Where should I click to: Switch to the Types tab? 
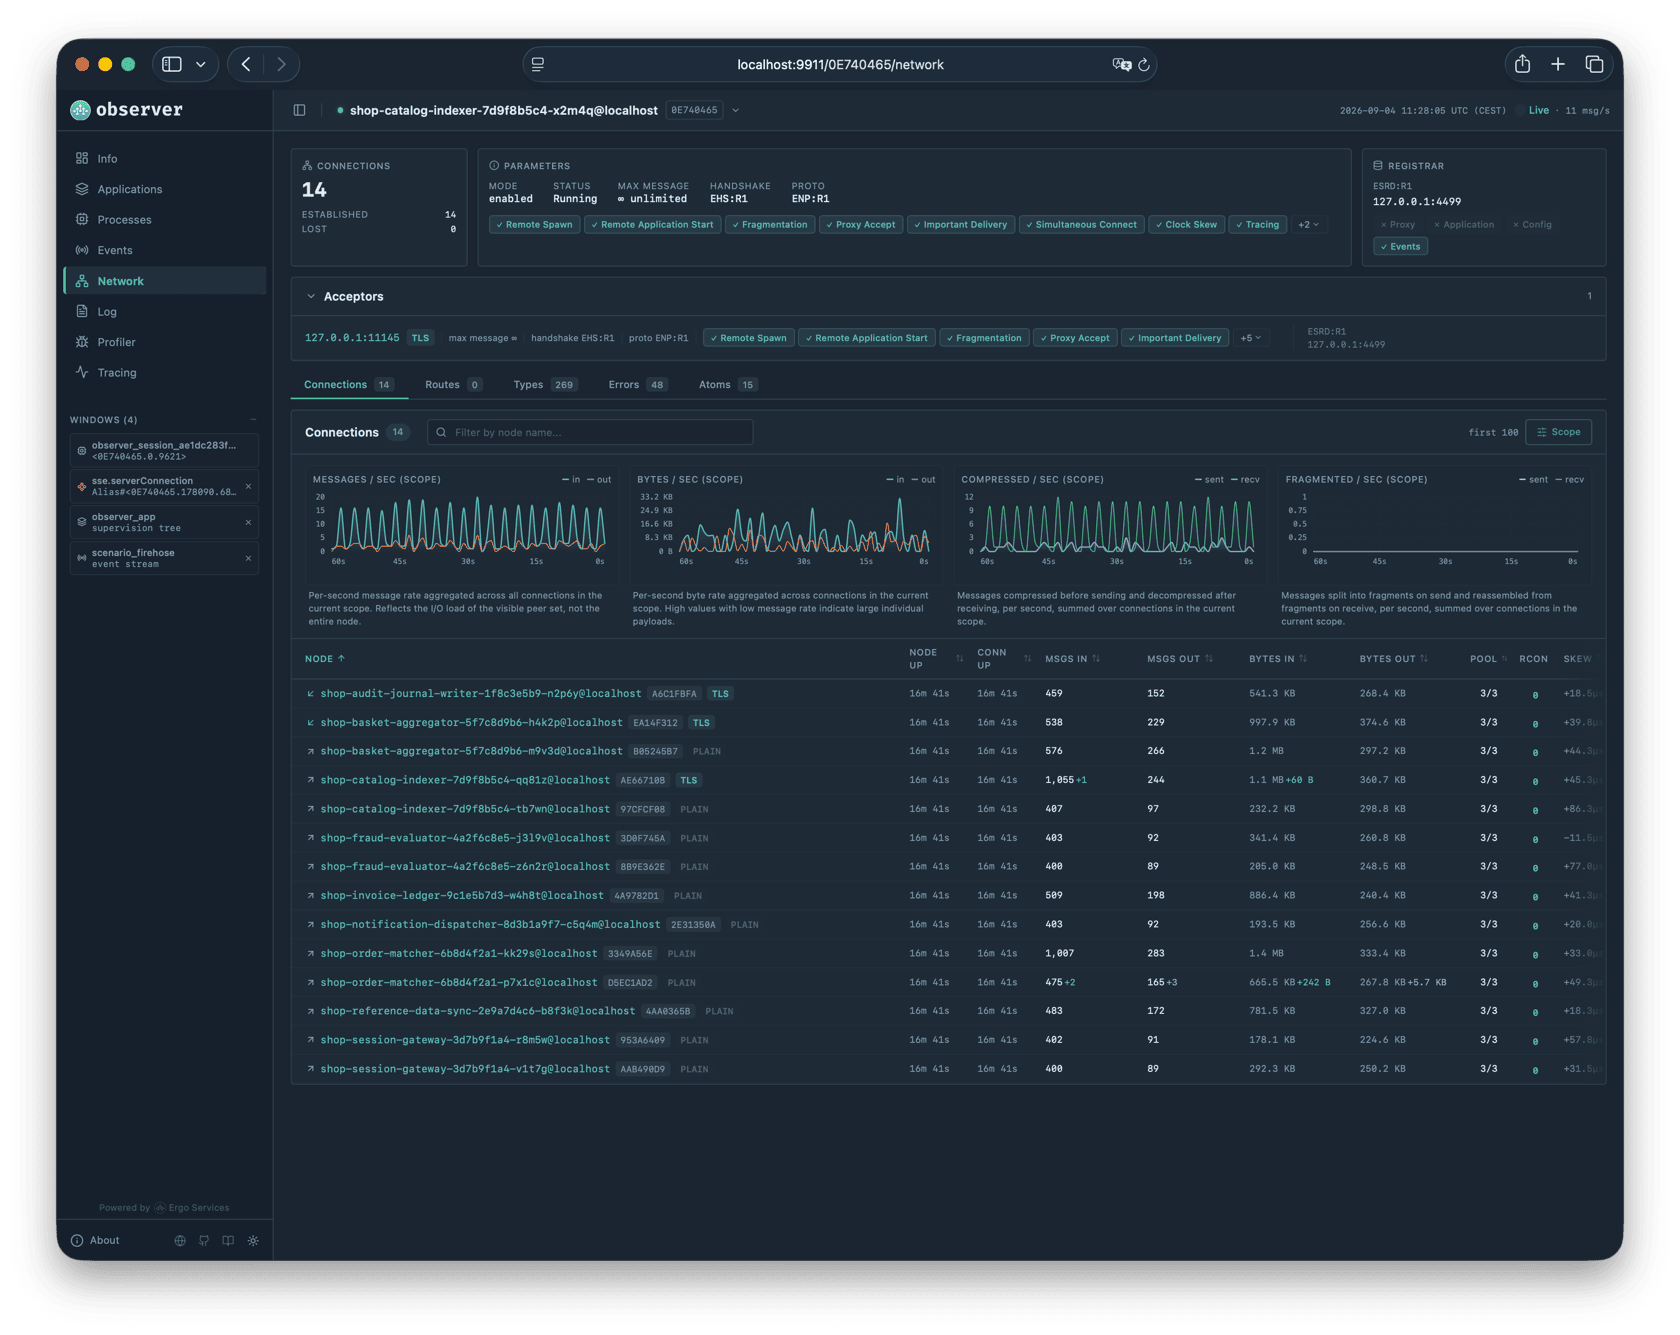545,385
